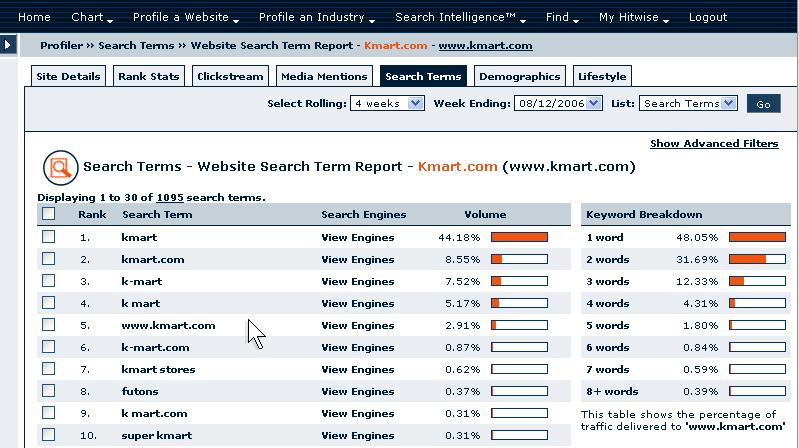Click the super kmart search term
799x448 pixels.
[156, 435]
